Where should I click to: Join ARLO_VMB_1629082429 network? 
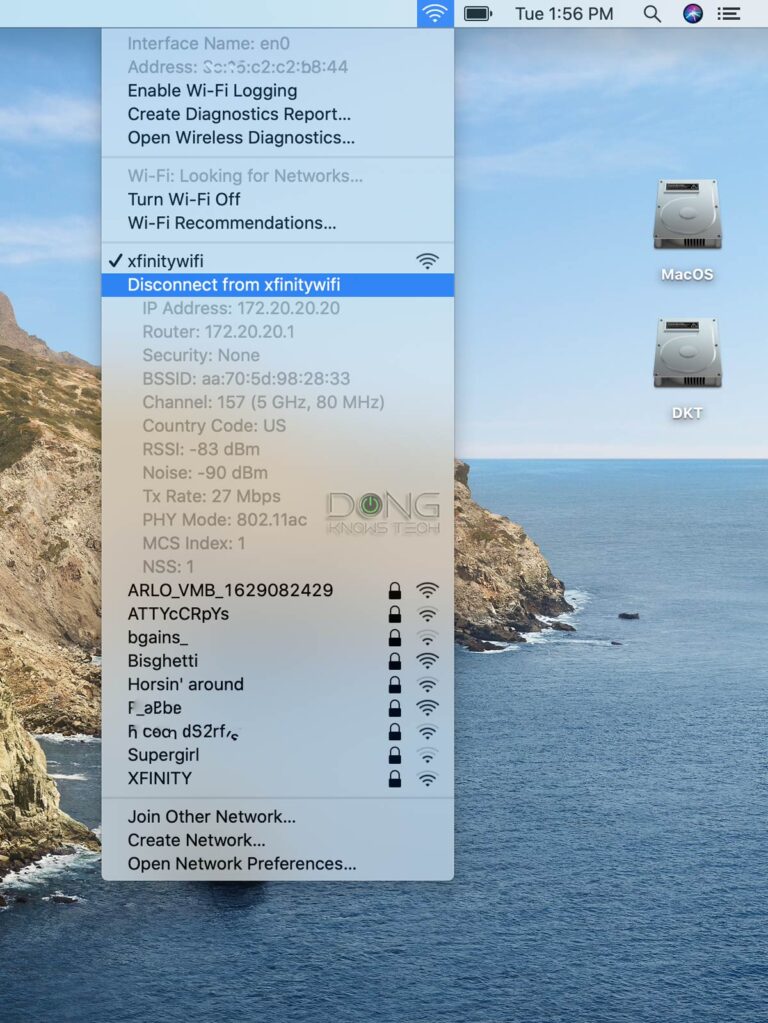tap(277, 590)
